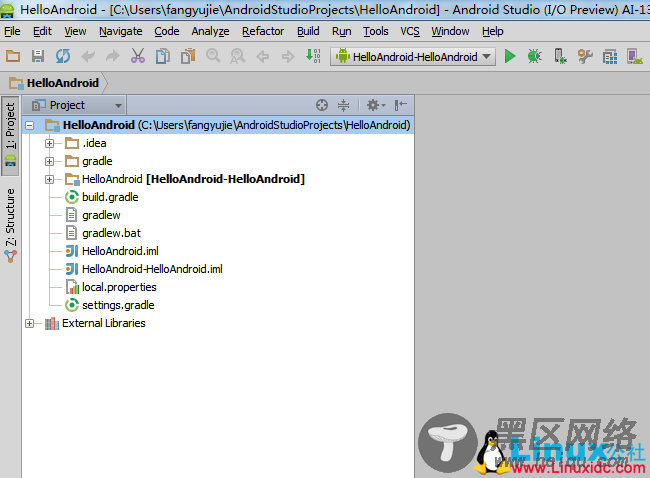The height and width of the screenshot is (478, 650).
Task: Select local.properties file
Action: point(119,287)
